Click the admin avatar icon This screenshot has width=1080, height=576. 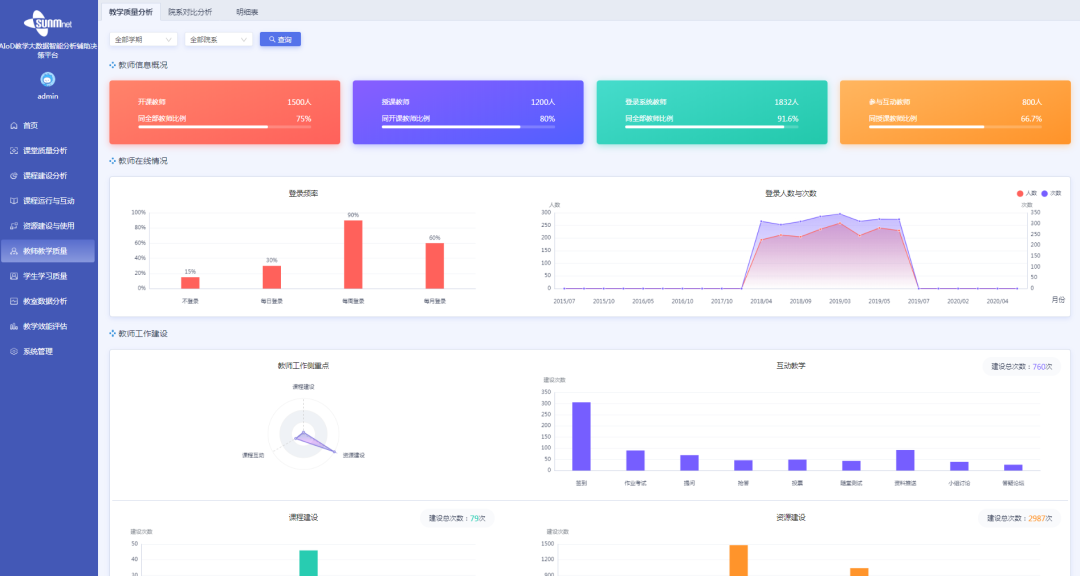48,79
